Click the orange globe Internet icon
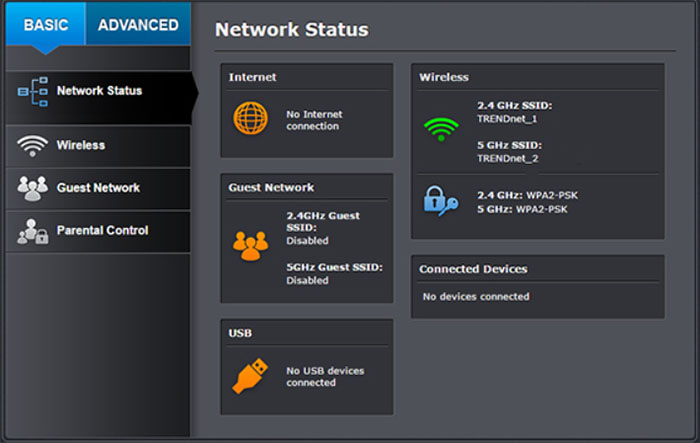This screenshot has height=443, width=700. click(250, 118)
